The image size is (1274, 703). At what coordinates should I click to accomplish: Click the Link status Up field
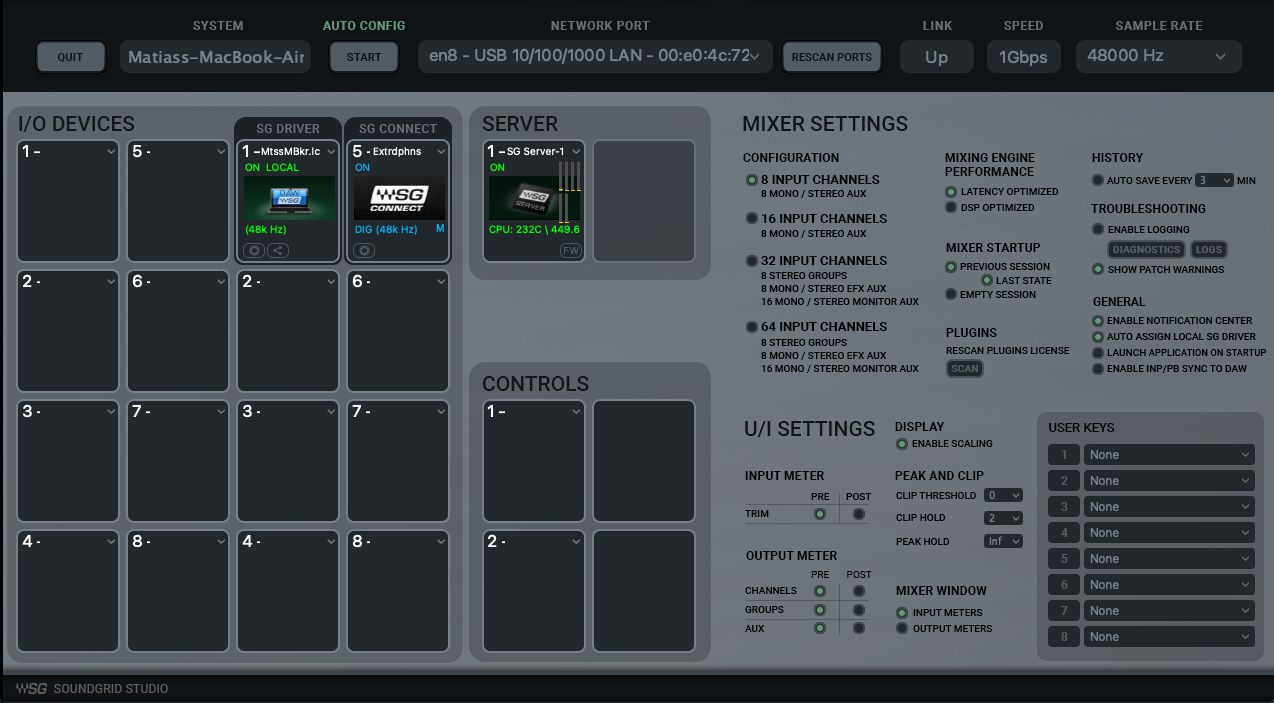click(x=936, y=57)
